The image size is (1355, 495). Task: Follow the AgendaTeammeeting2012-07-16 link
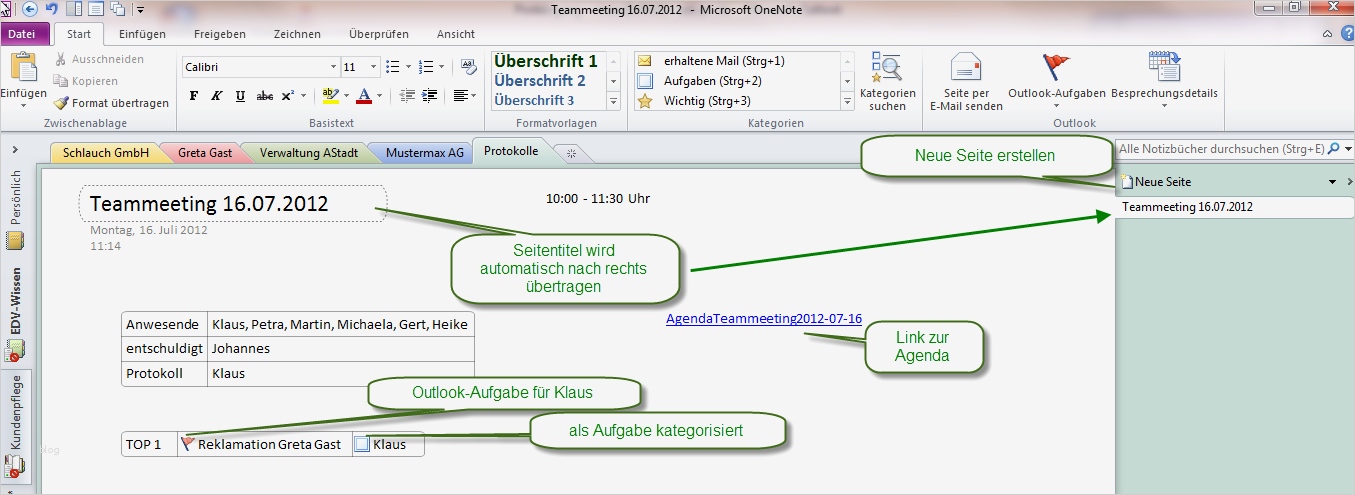tap(763, 319)
